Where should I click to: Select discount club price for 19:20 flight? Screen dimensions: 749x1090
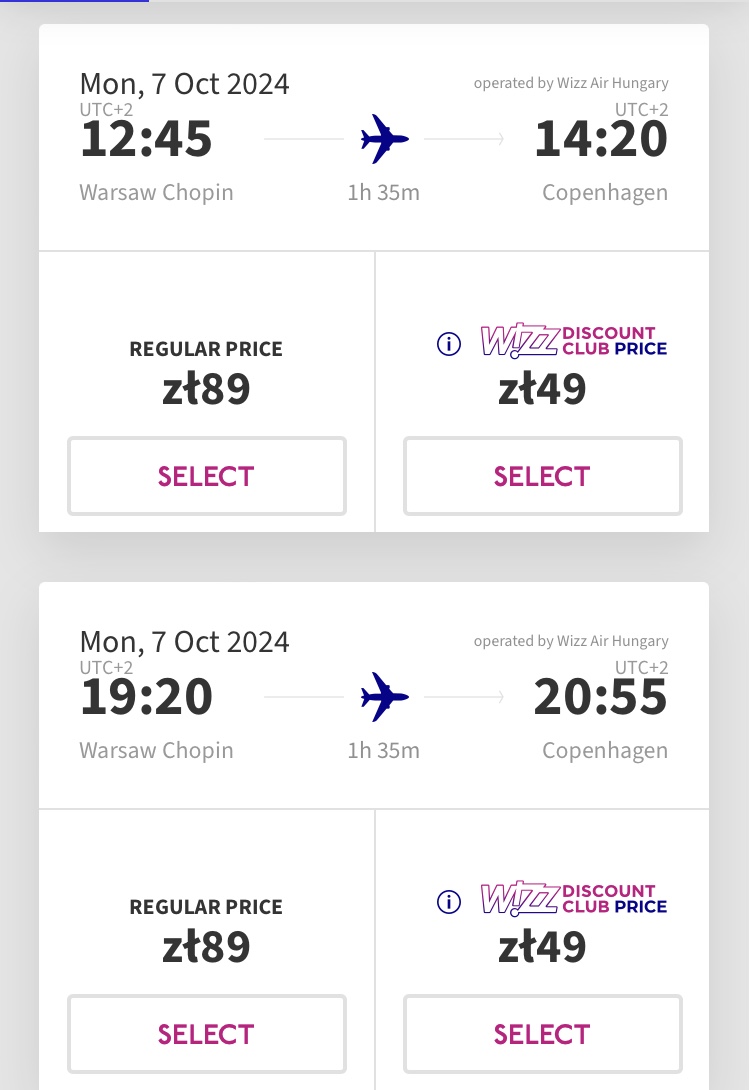click(542, 1034)
